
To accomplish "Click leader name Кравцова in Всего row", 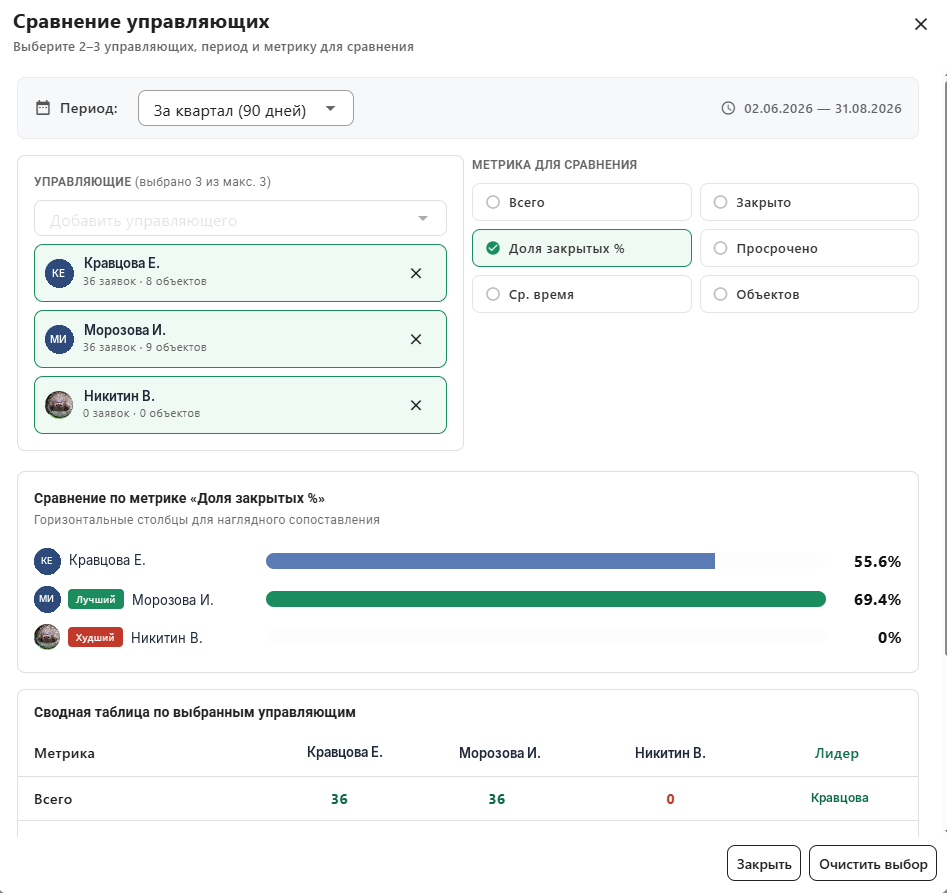I will (x=839, y=798).
